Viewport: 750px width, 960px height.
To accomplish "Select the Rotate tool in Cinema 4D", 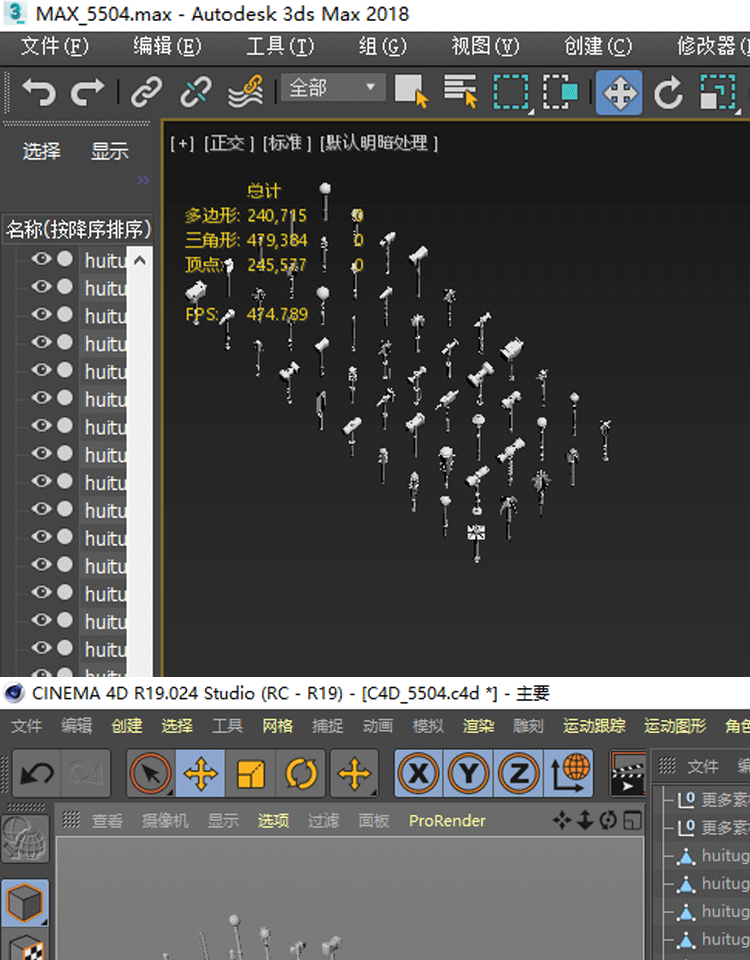I will click(301, 774).
